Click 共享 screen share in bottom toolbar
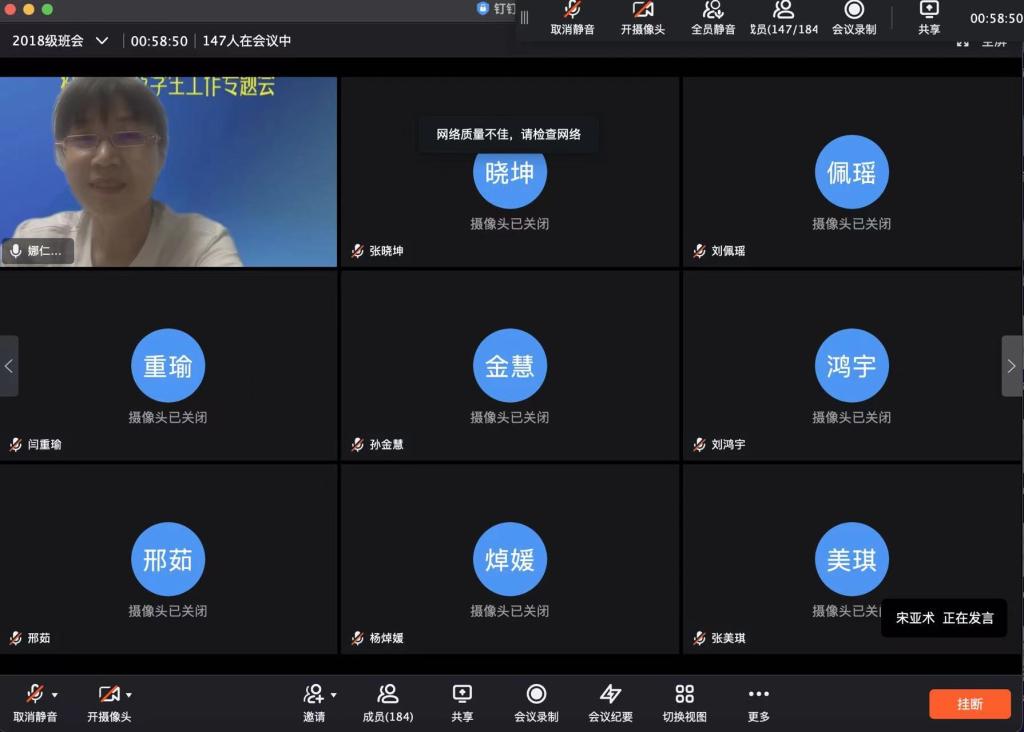The height and width of the screenshot is (732, 1024). [462, 695]
